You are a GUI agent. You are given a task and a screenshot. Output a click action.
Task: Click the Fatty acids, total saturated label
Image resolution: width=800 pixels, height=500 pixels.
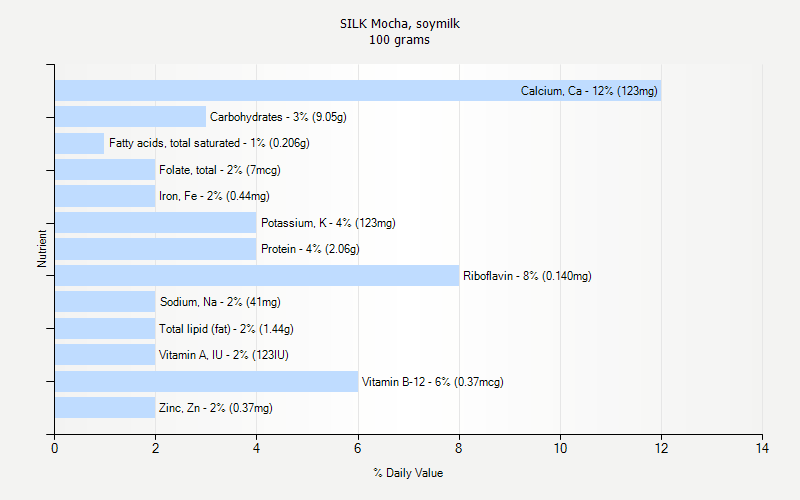click(x=209, y=143)
